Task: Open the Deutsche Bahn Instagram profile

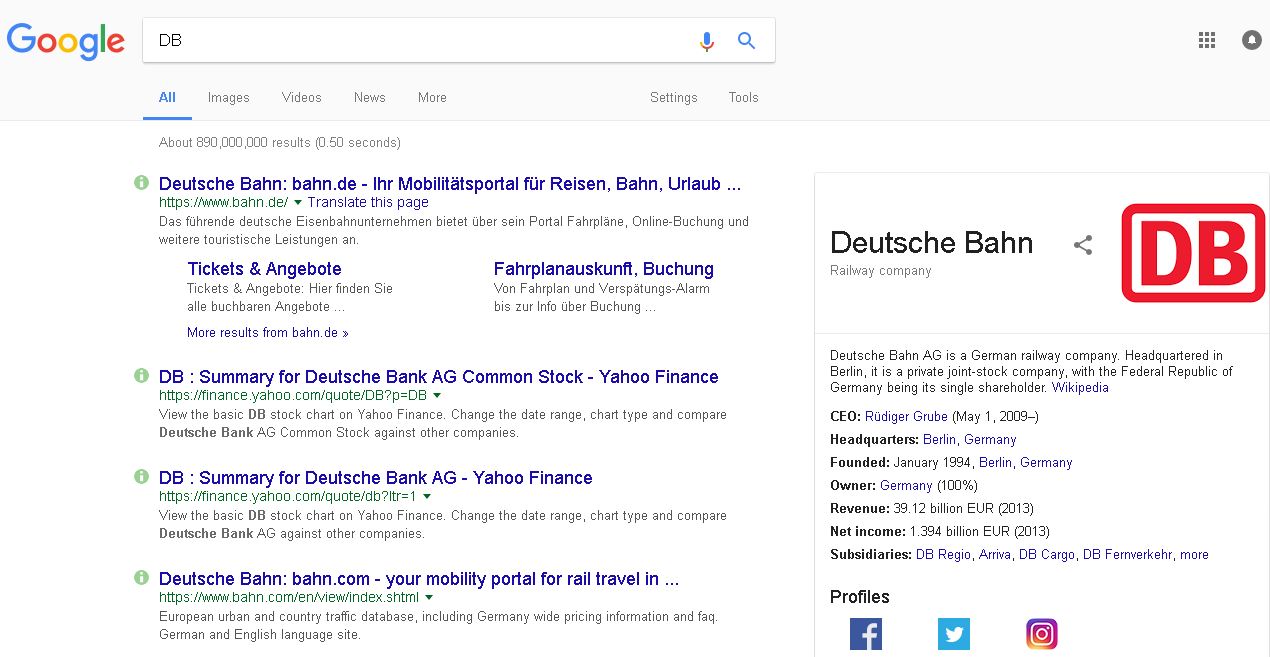Action: [x=1042, y=634]
